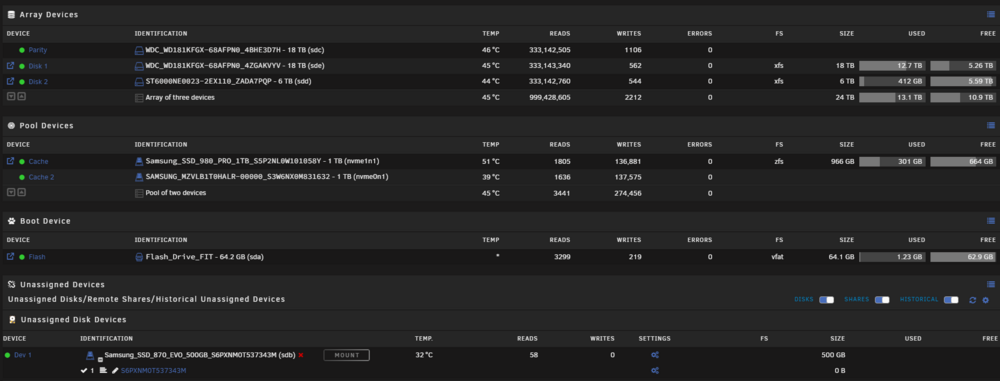Click the pencil icon to rename partition S6PXNM0T537343M
Viewport: 1000px width, 381px height.
tap(115, 370)
